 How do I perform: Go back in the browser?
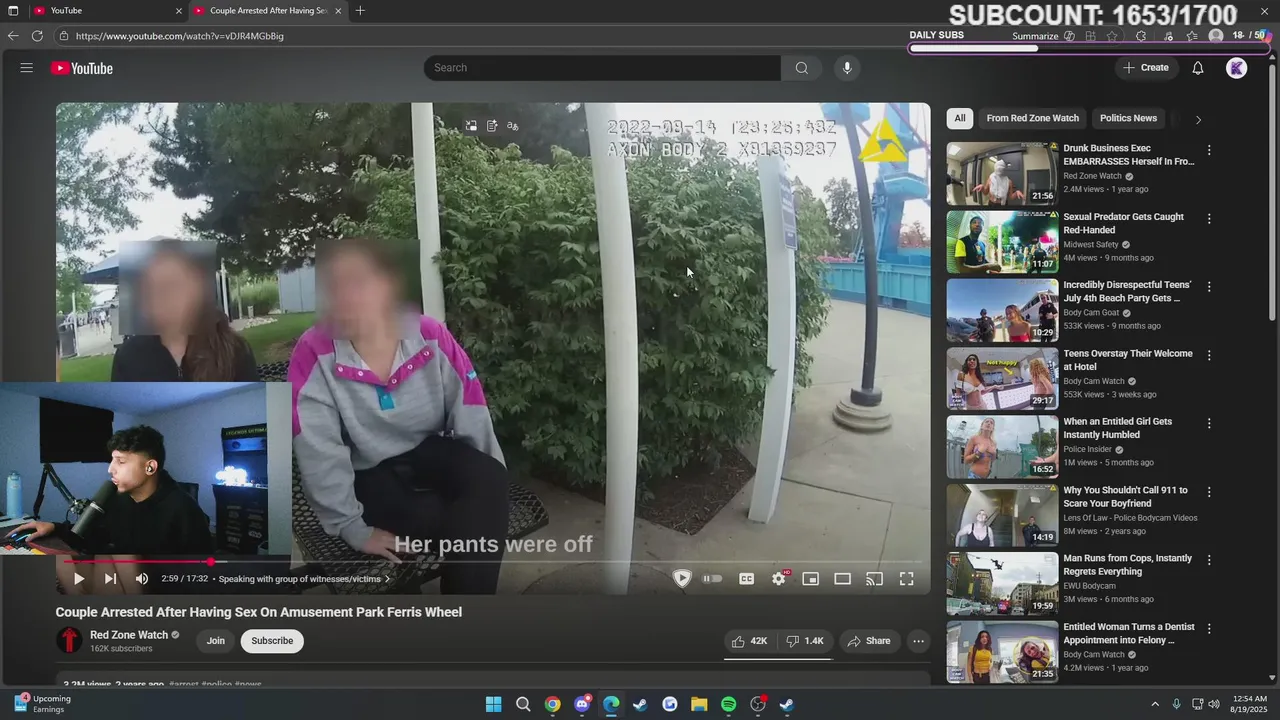tap(12, 36)
